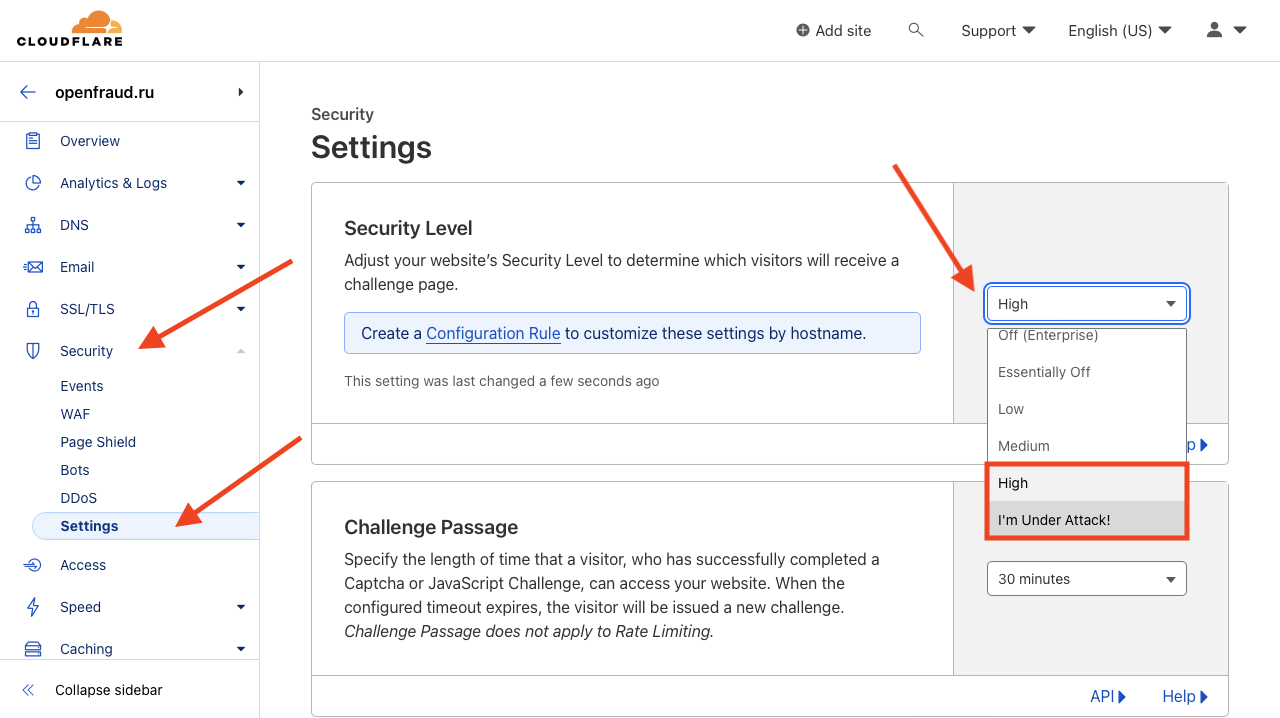
Task: Select the Off (Enterprise) option
Action: click(1087, 336)
